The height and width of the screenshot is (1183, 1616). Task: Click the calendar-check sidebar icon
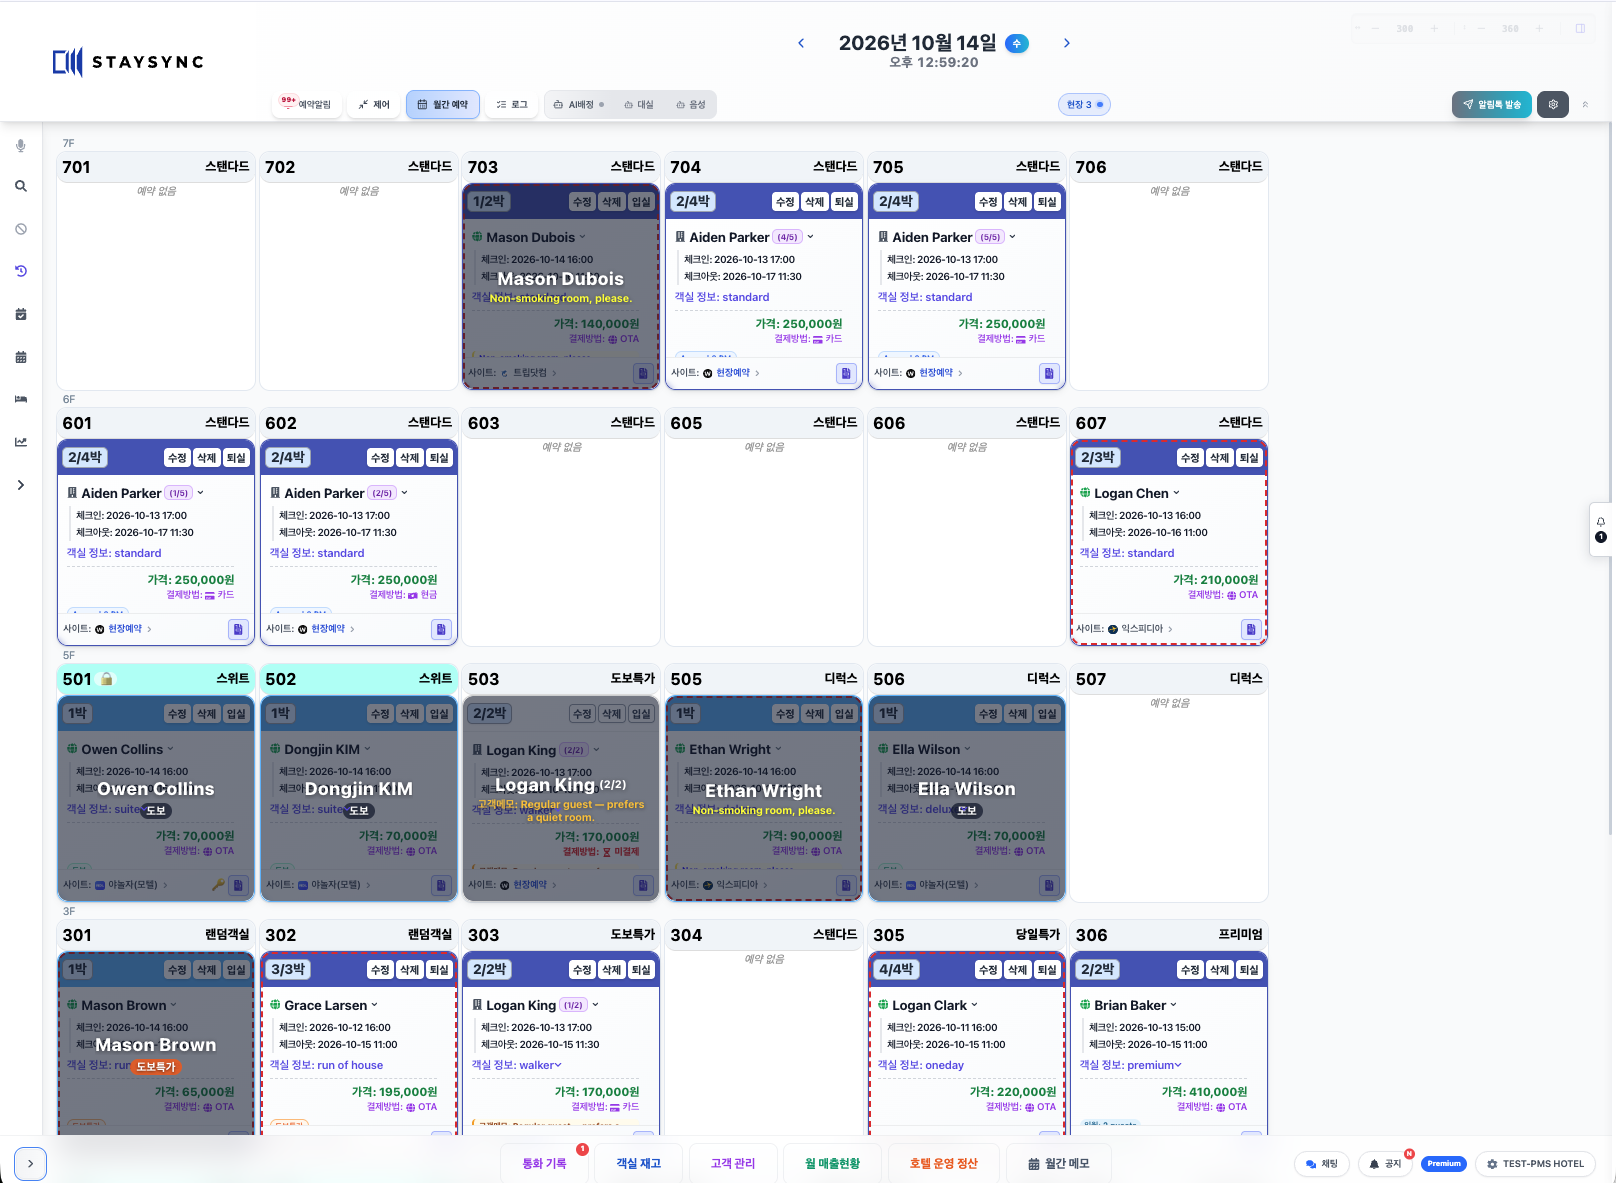click(x=21, y=314)
